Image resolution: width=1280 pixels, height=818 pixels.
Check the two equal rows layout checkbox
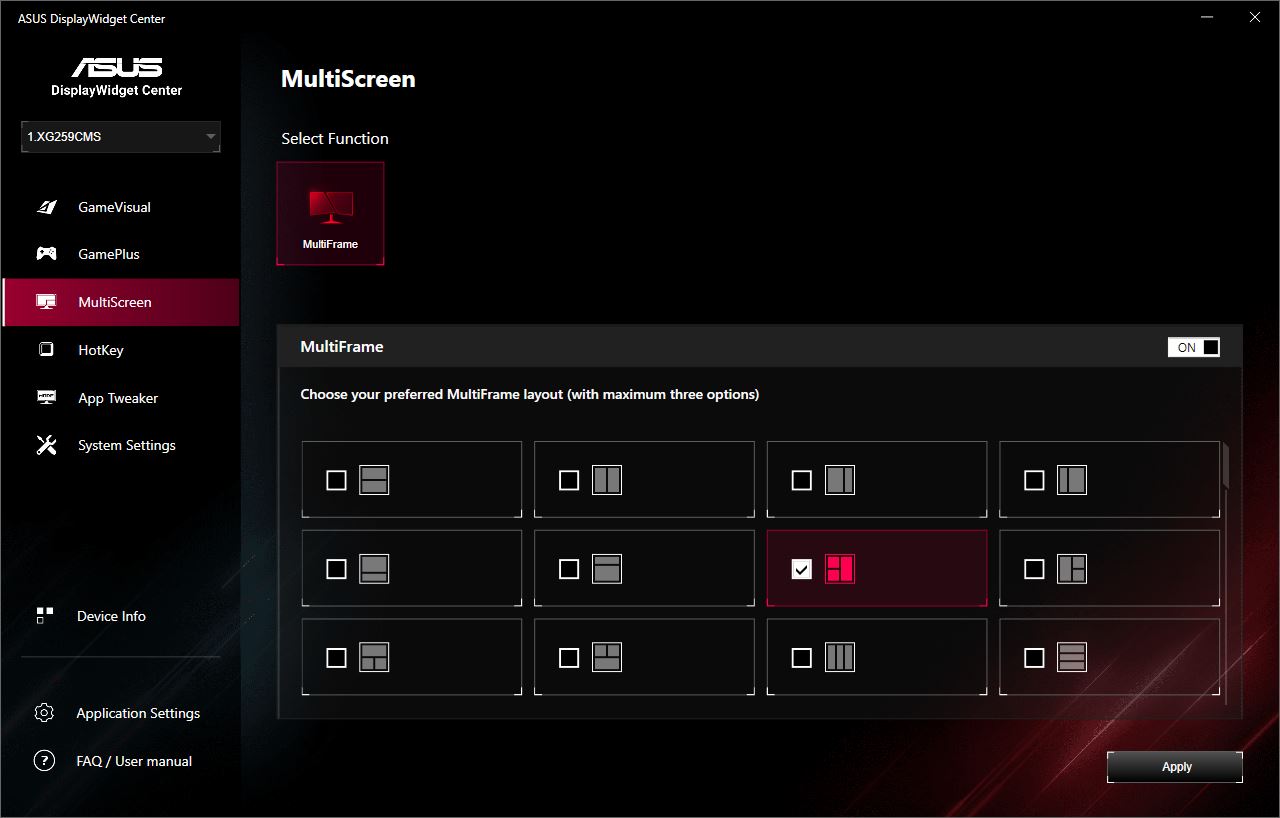(x=337, y=480)
